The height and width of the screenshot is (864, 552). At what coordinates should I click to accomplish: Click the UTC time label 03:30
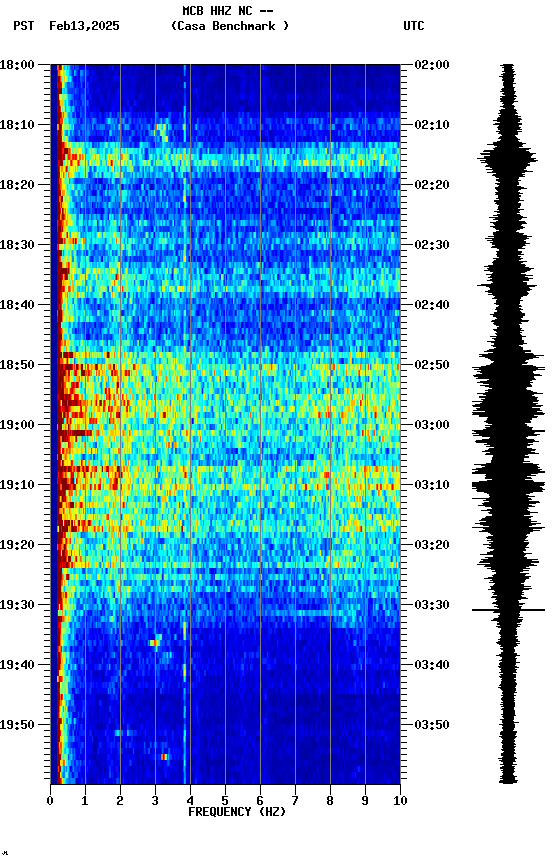431,605
